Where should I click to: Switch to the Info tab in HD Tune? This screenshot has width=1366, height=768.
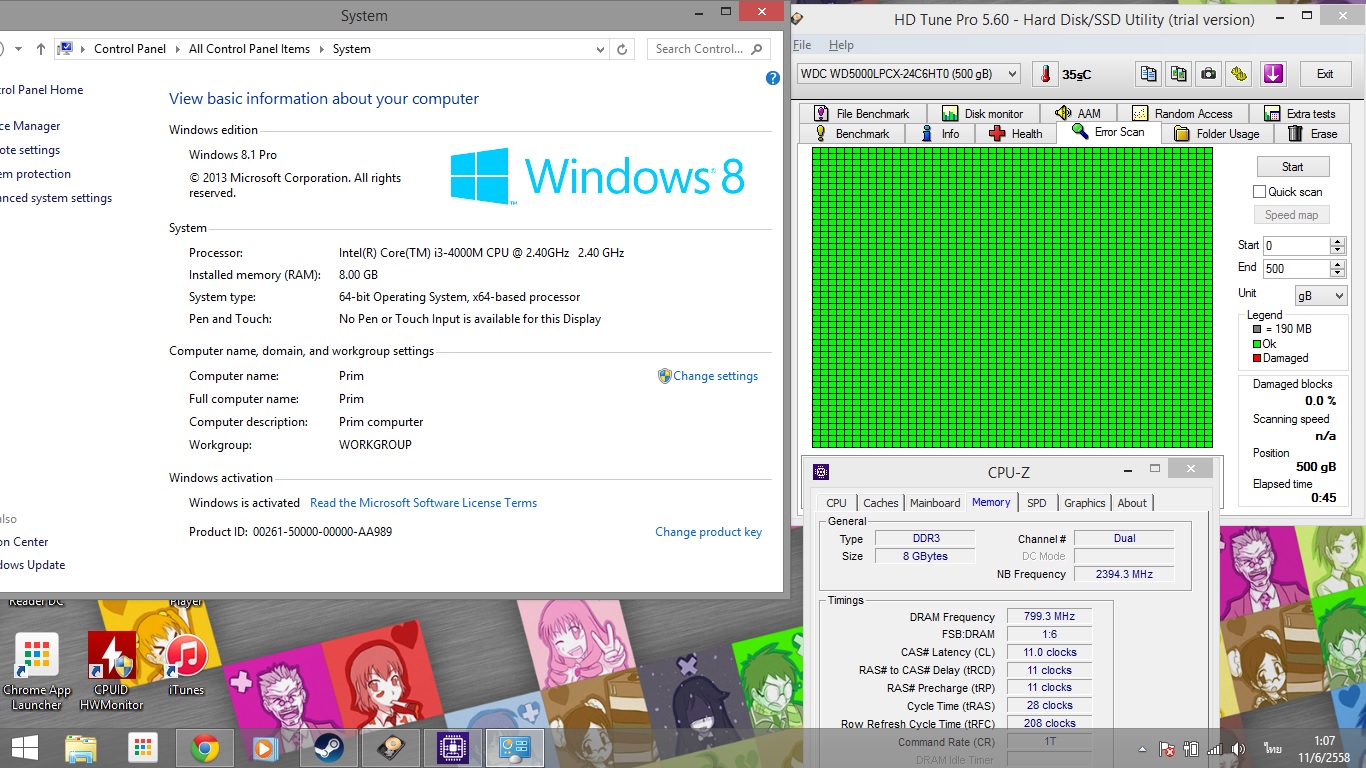(x=940, y=134)
